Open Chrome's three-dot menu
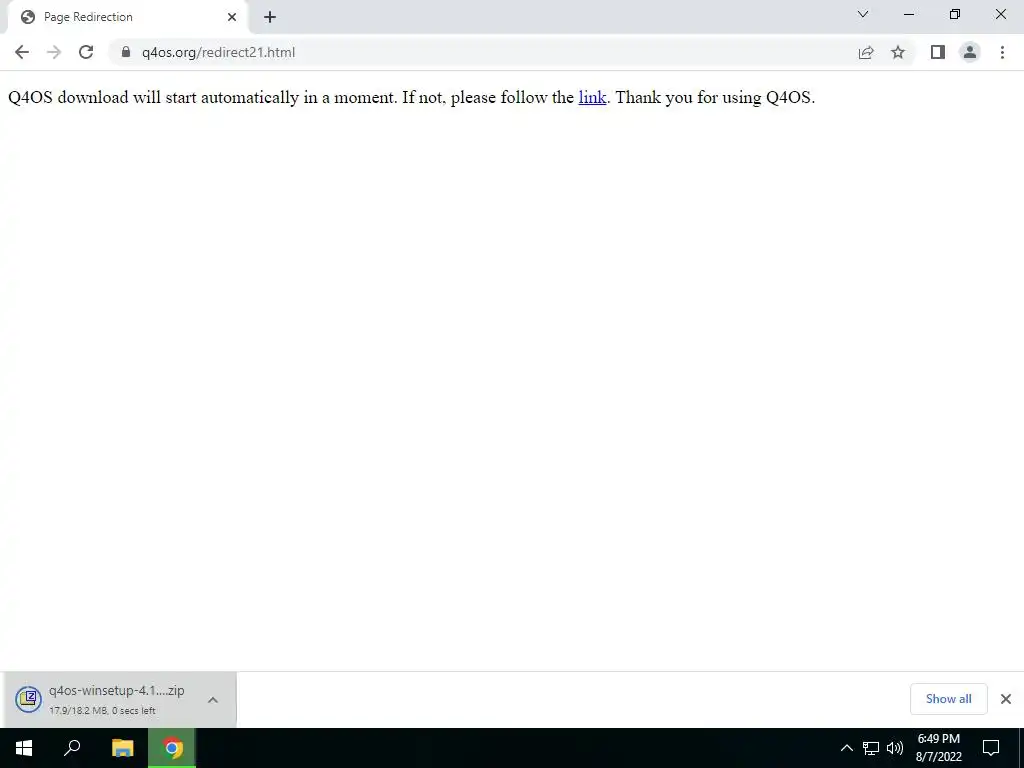Viewport: 1024px width, 768px height. pos(1002,52)
